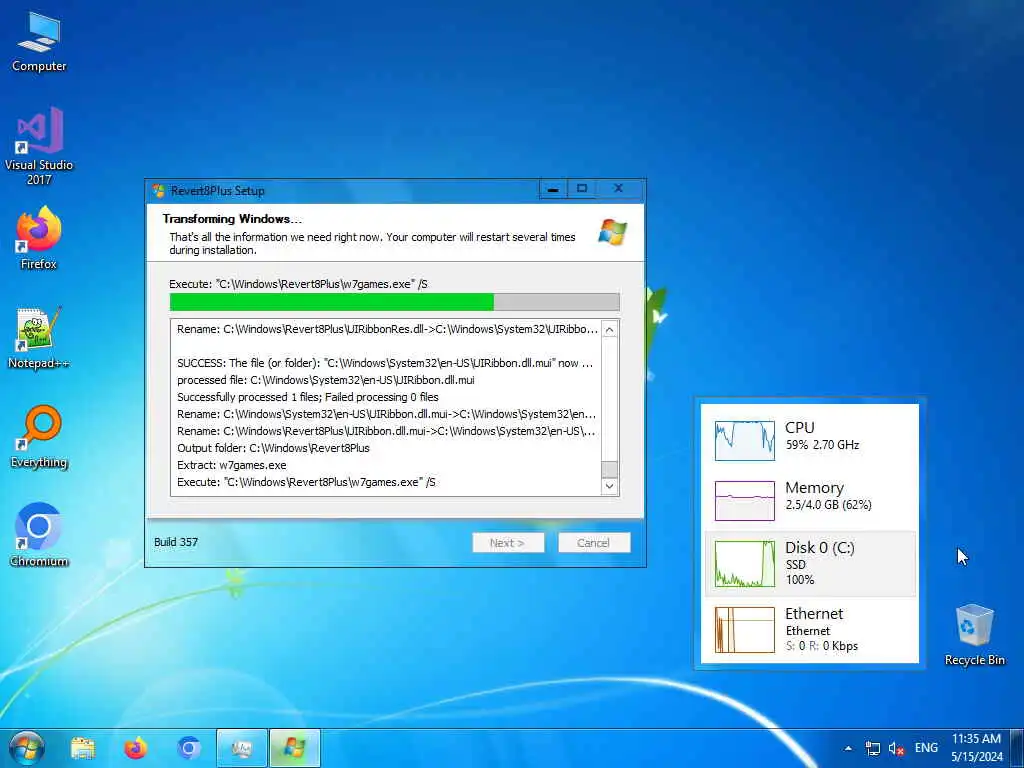Click the Execute w7games.exe status text above progress
Image resolution: width=1024 pixels, height=768 pixels.
(298, 284)
